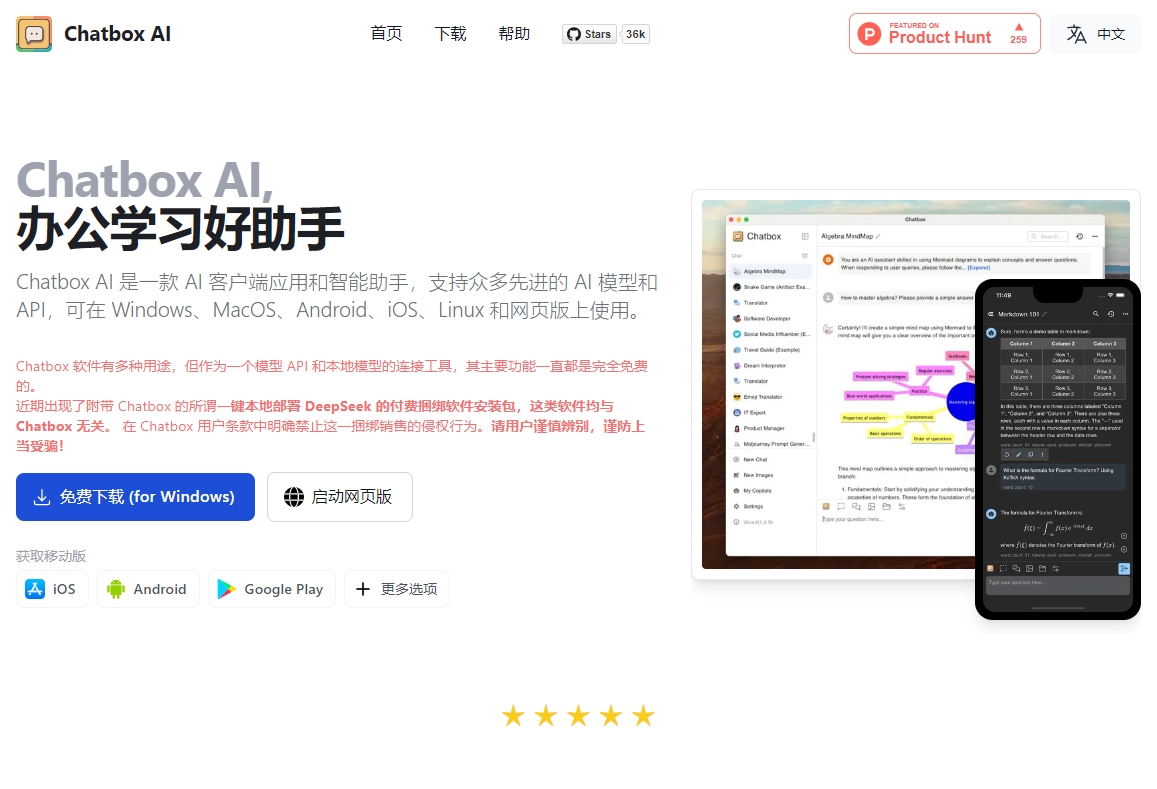Viewport: 1157px width, 789px height.
Task: Open the 下载 nav item
Action: tap(450, 34)
